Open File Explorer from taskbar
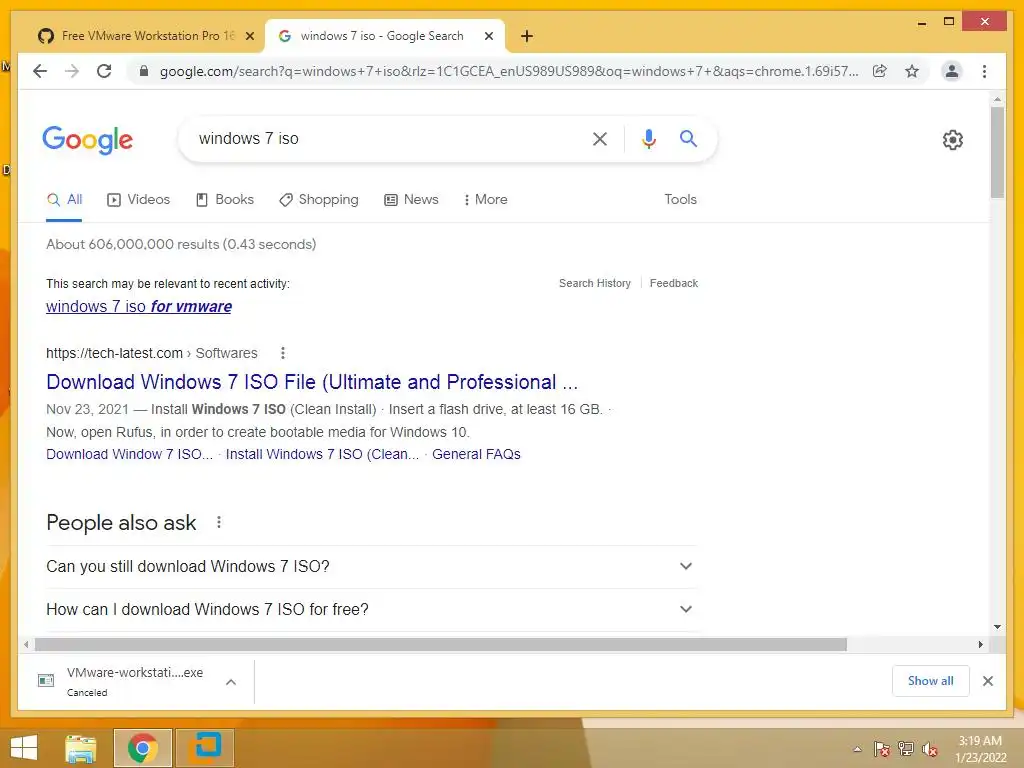1024x768 pixels. pyautogui.click(x=81, y=748)
